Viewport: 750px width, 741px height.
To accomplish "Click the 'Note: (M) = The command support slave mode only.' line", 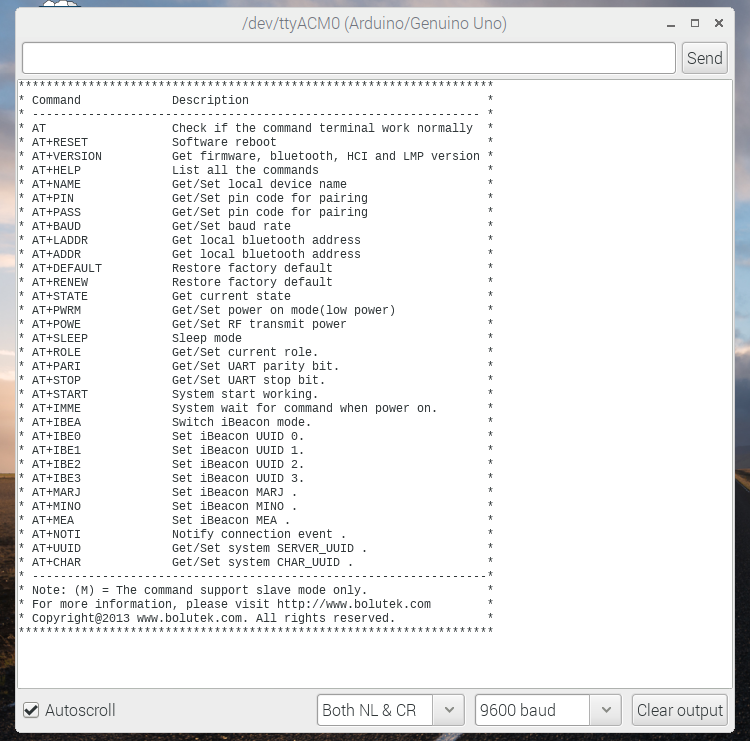I will tap(199, 590).
